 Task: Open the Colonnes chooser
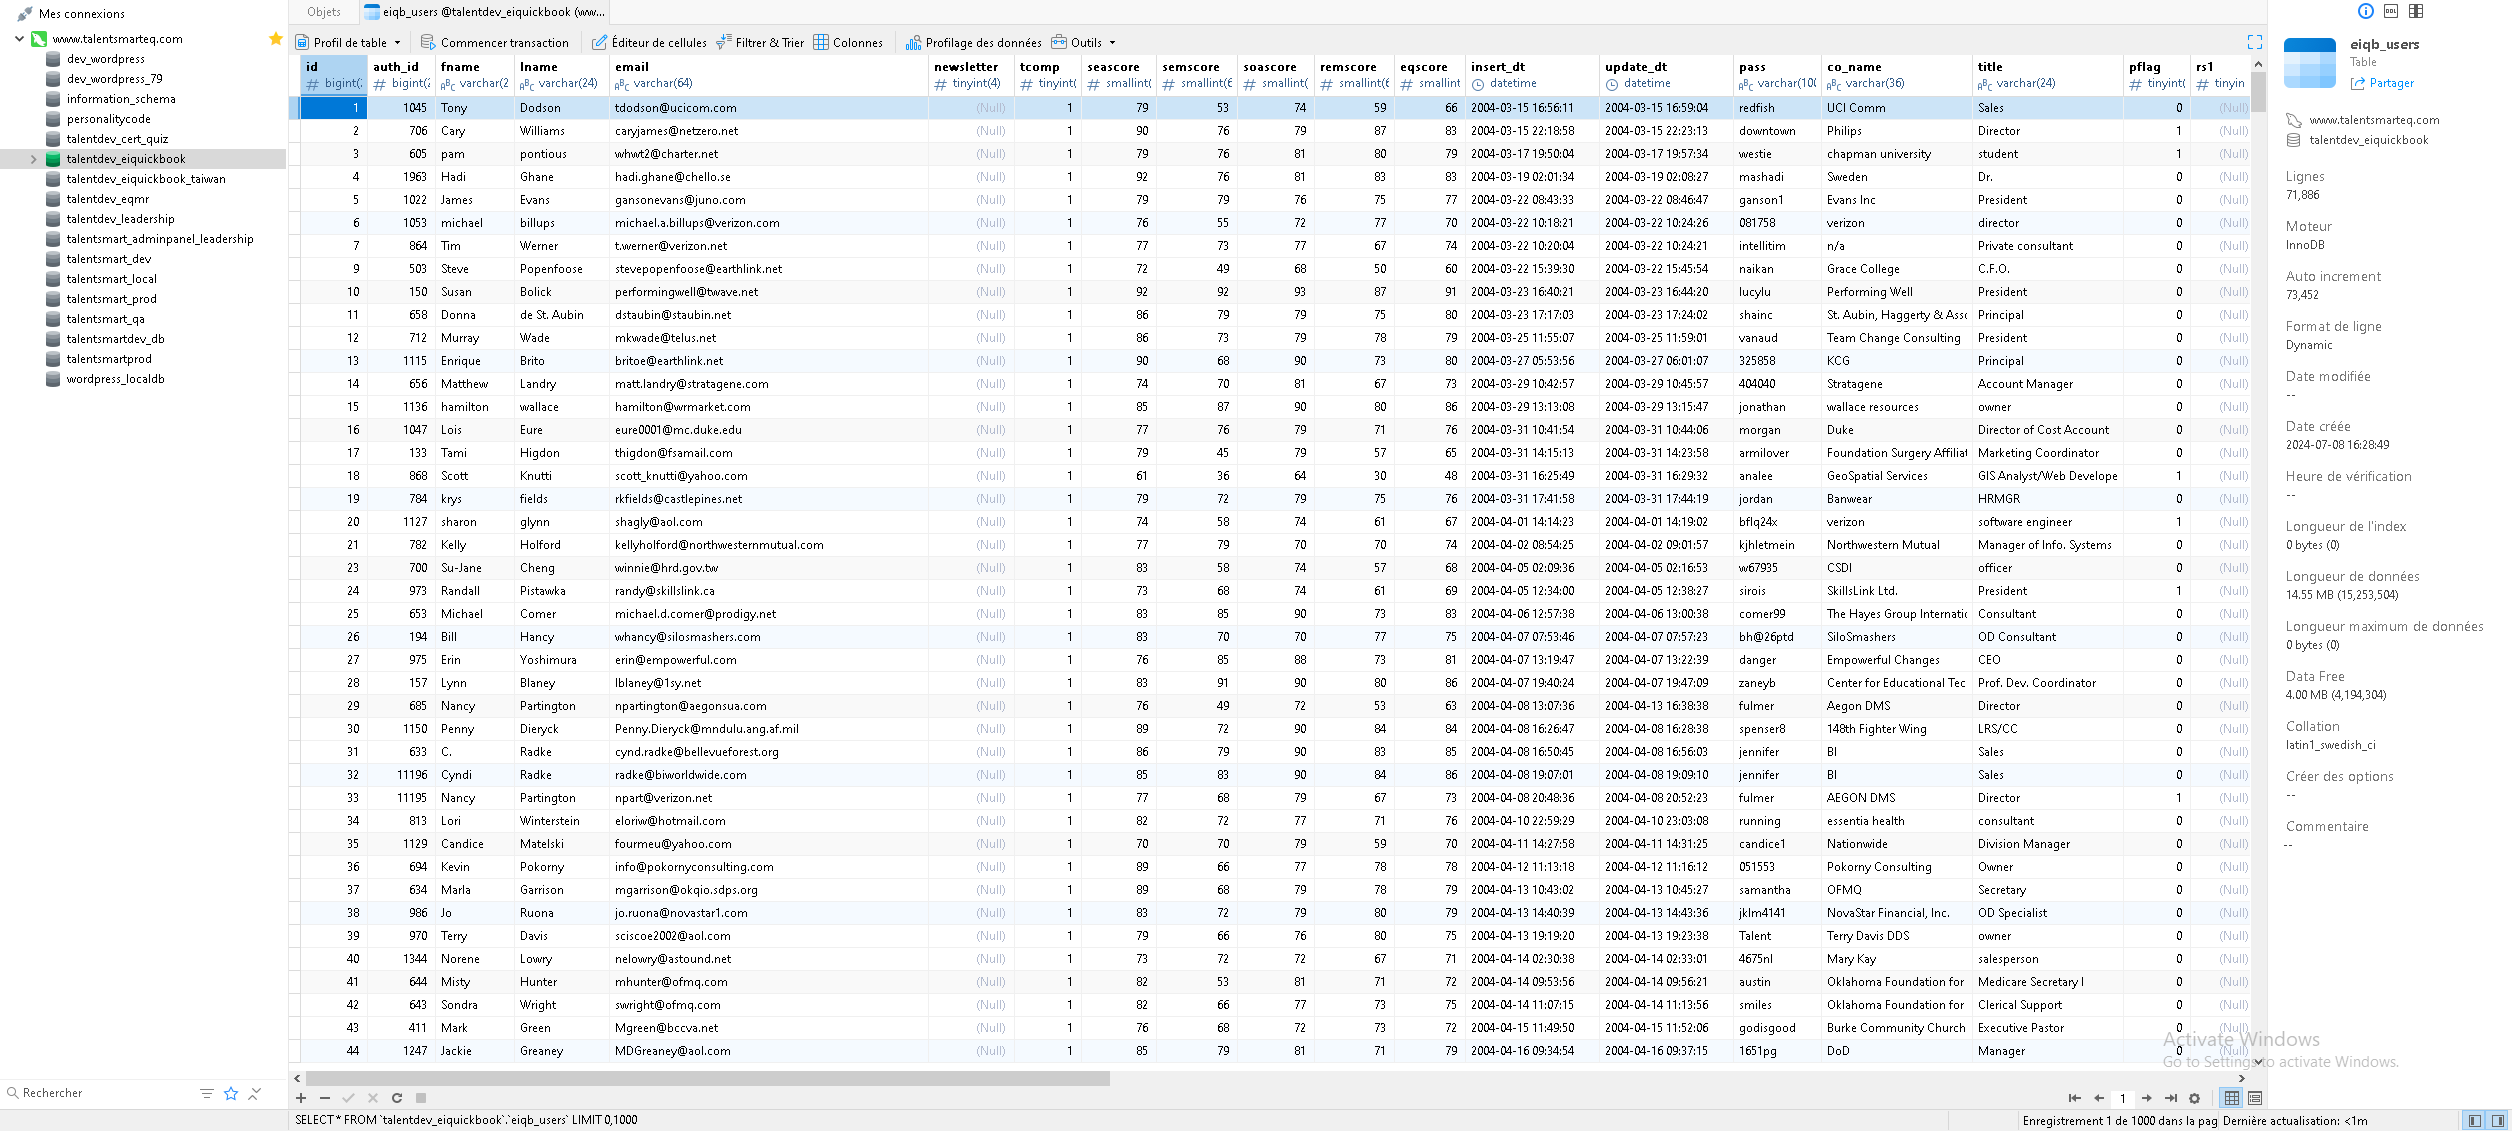tap(848, 43)
